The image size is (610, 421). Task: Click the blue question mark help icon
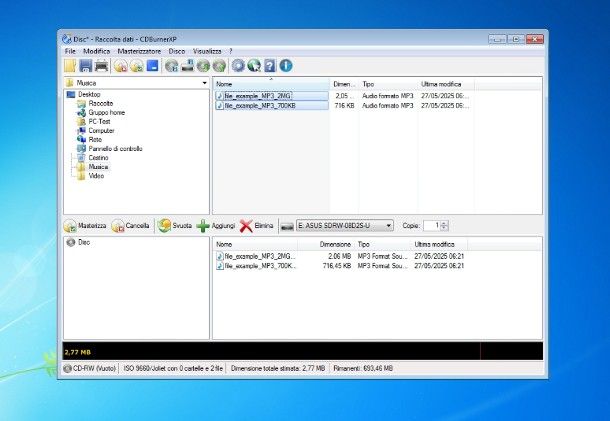point(270,66)
